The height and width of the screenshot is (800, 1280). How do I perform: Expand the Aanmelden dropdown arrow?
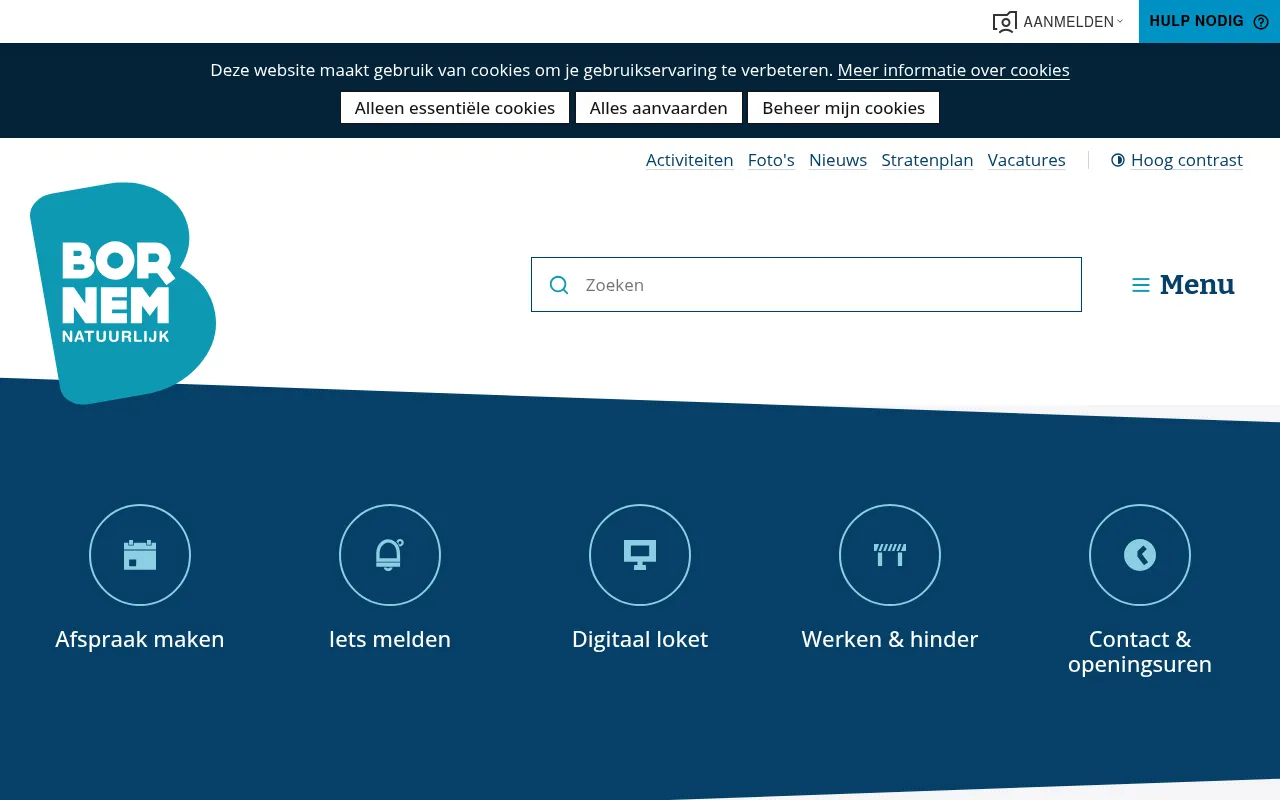(x=1120, y=21)
